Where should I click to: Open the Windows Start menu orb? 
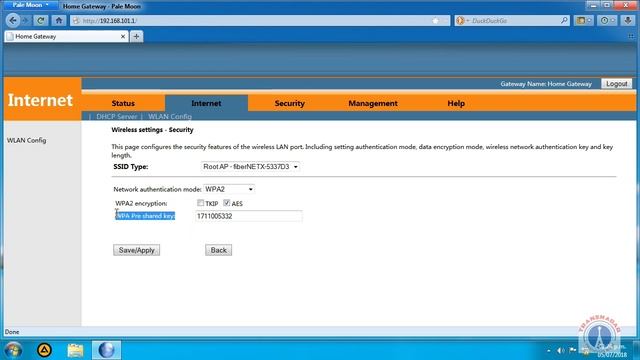click(13, 350)
